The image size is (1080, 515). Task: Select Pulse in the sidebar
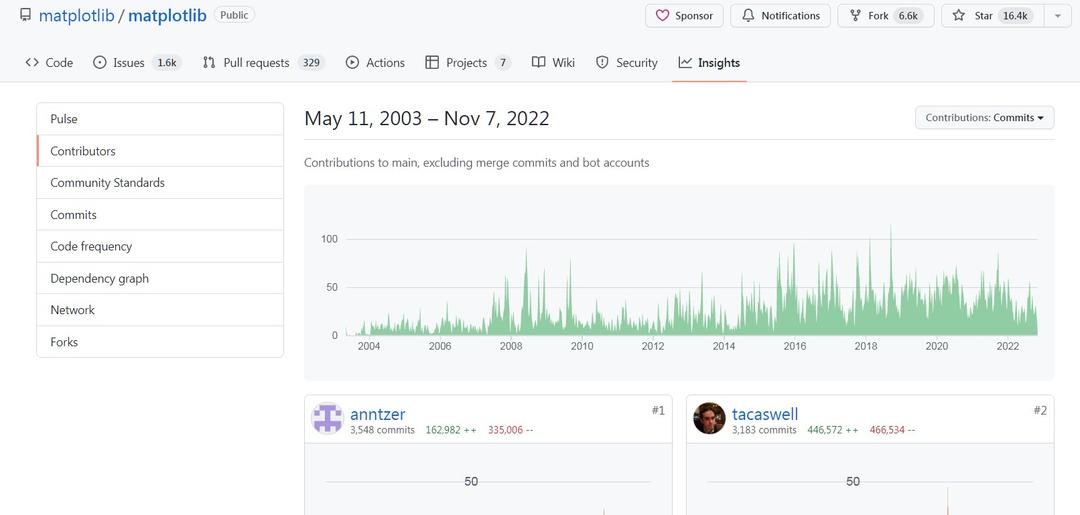coord(160,119)
